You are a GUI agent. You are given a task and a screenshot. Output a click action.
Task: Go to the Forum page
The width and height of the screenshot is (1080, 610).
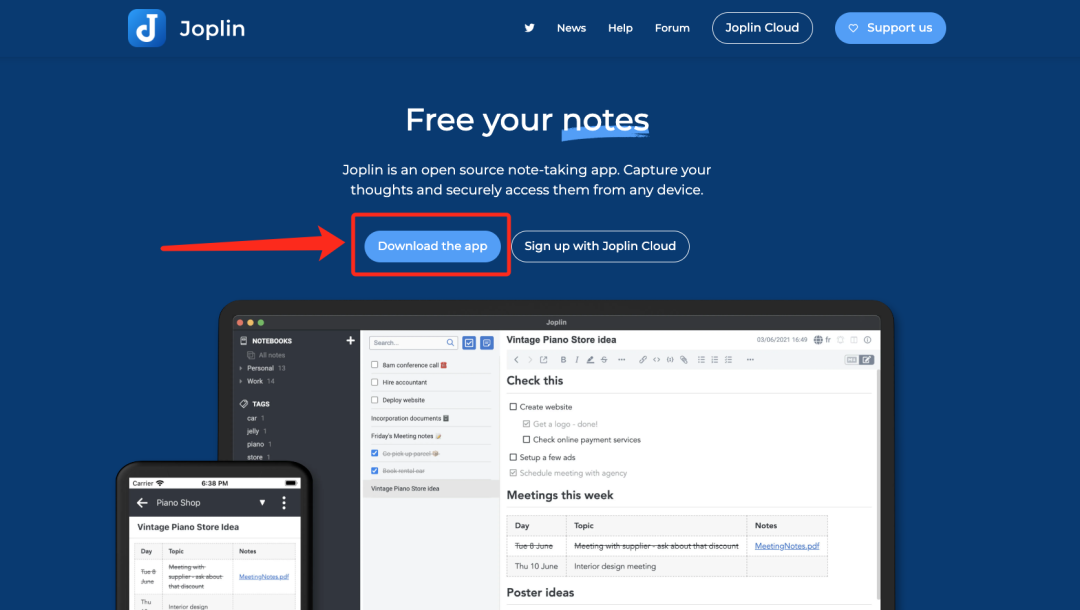click(x=672, y=28)
